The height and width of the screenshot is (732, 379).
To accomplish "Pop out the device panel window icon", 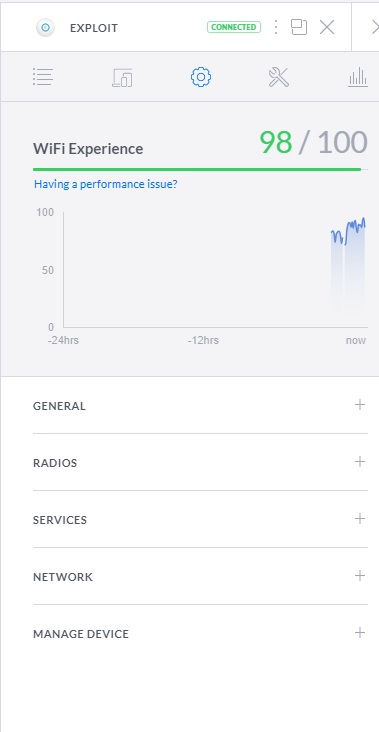I will (x=299, y=27).
